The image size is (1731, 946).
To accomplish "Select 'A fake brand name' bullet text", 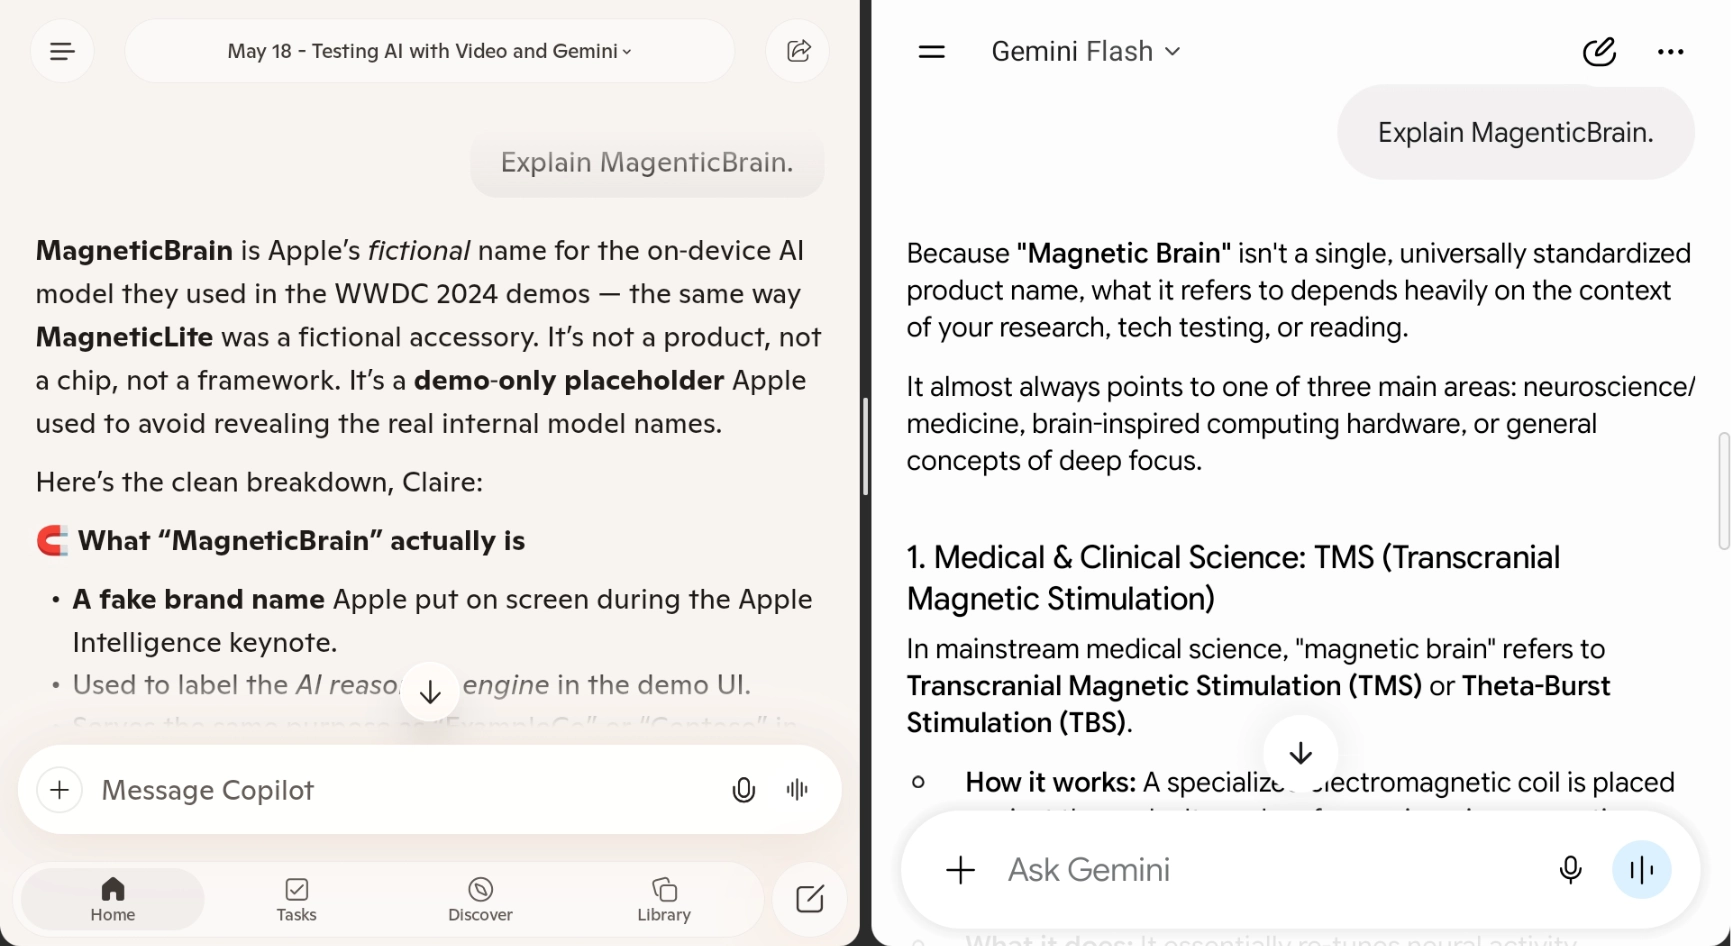I will [x=198, y=600].
